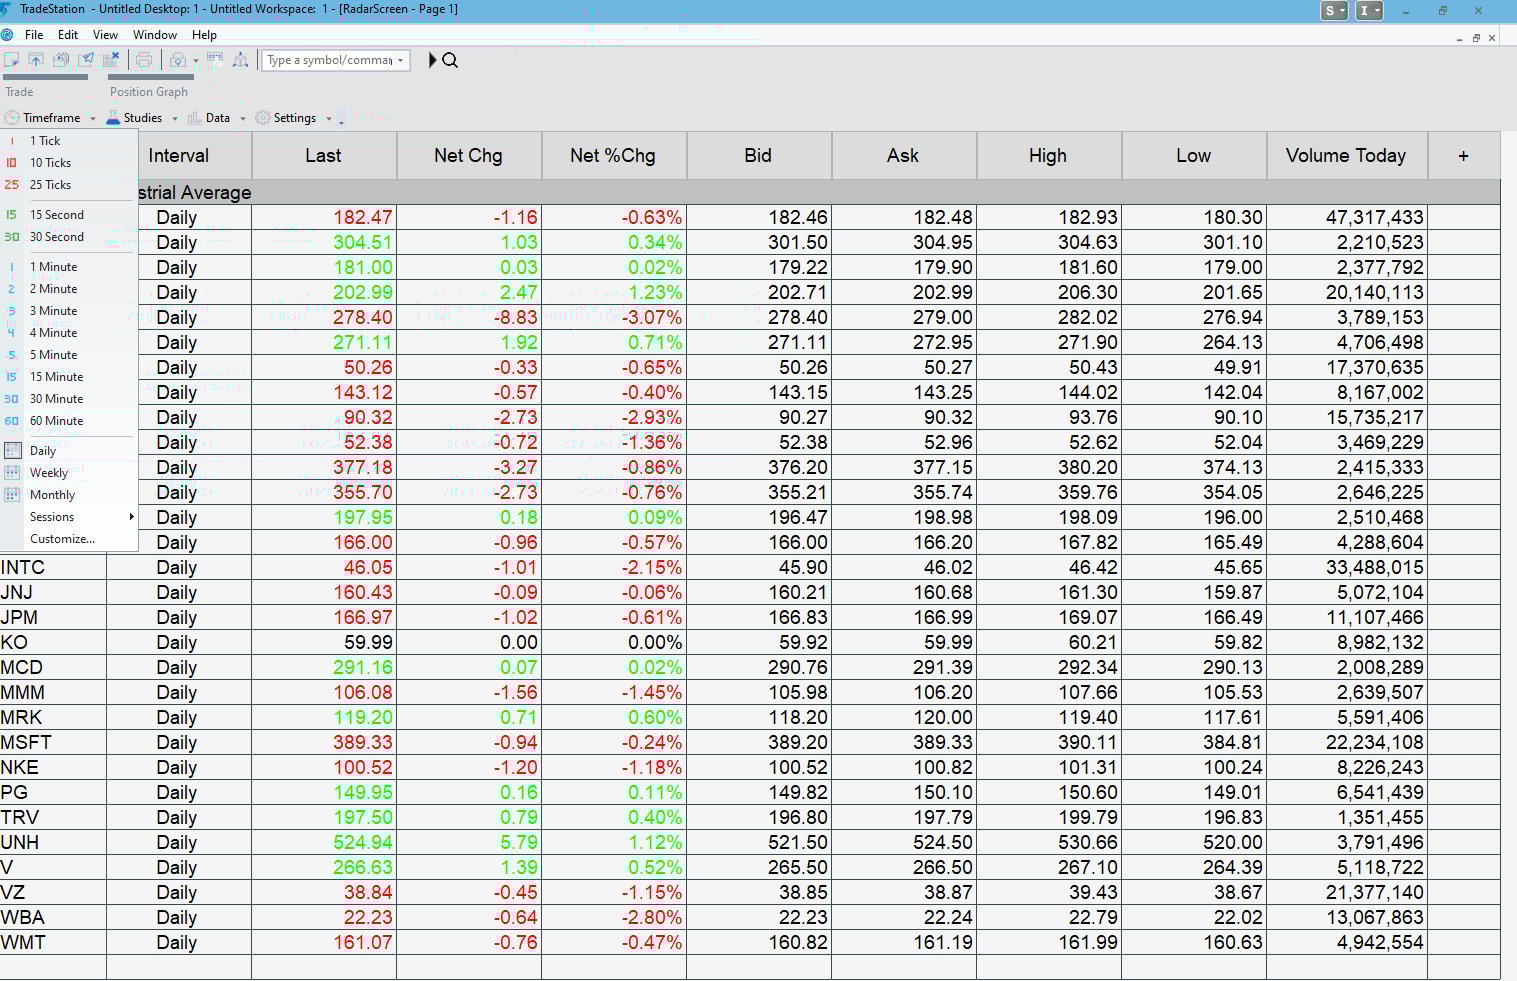1517x981 pixels.
Task: Choose 30 Minute timeframe
Action: tap(67, 399)
